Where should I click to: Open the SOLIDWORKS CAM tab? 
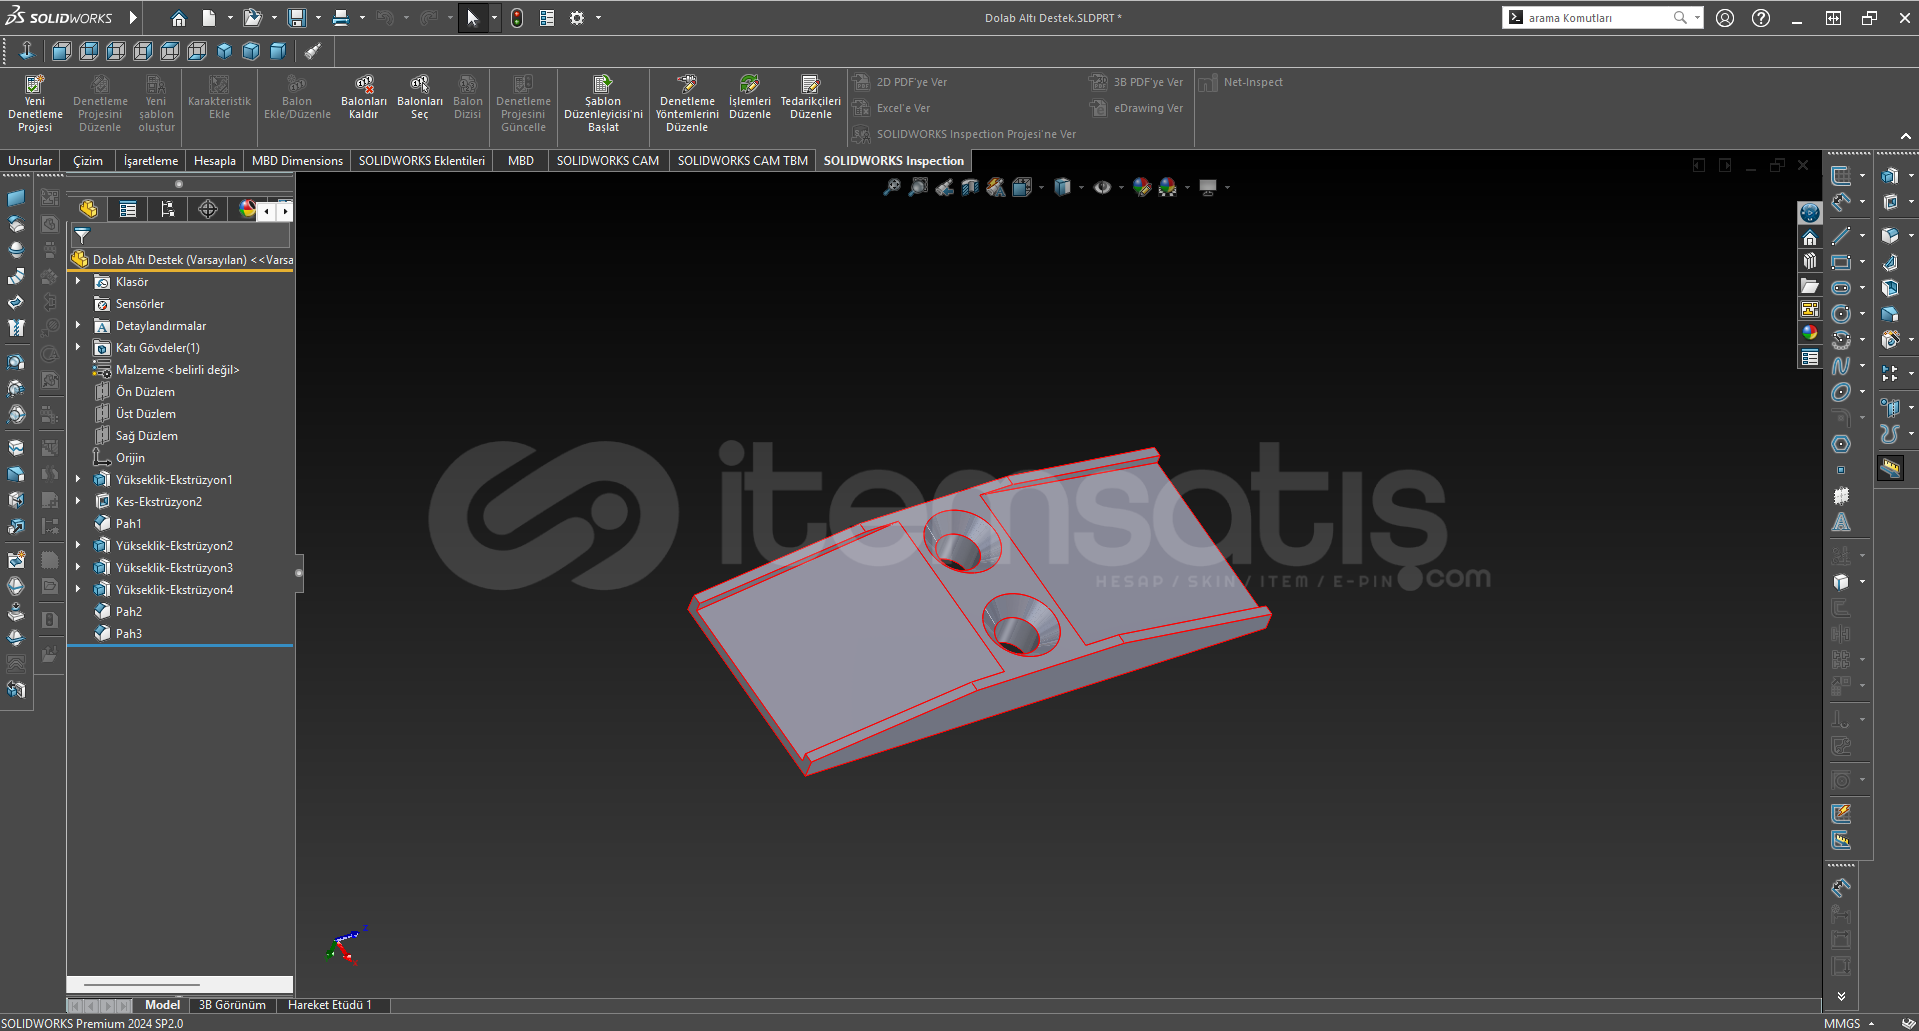[608, 161]
